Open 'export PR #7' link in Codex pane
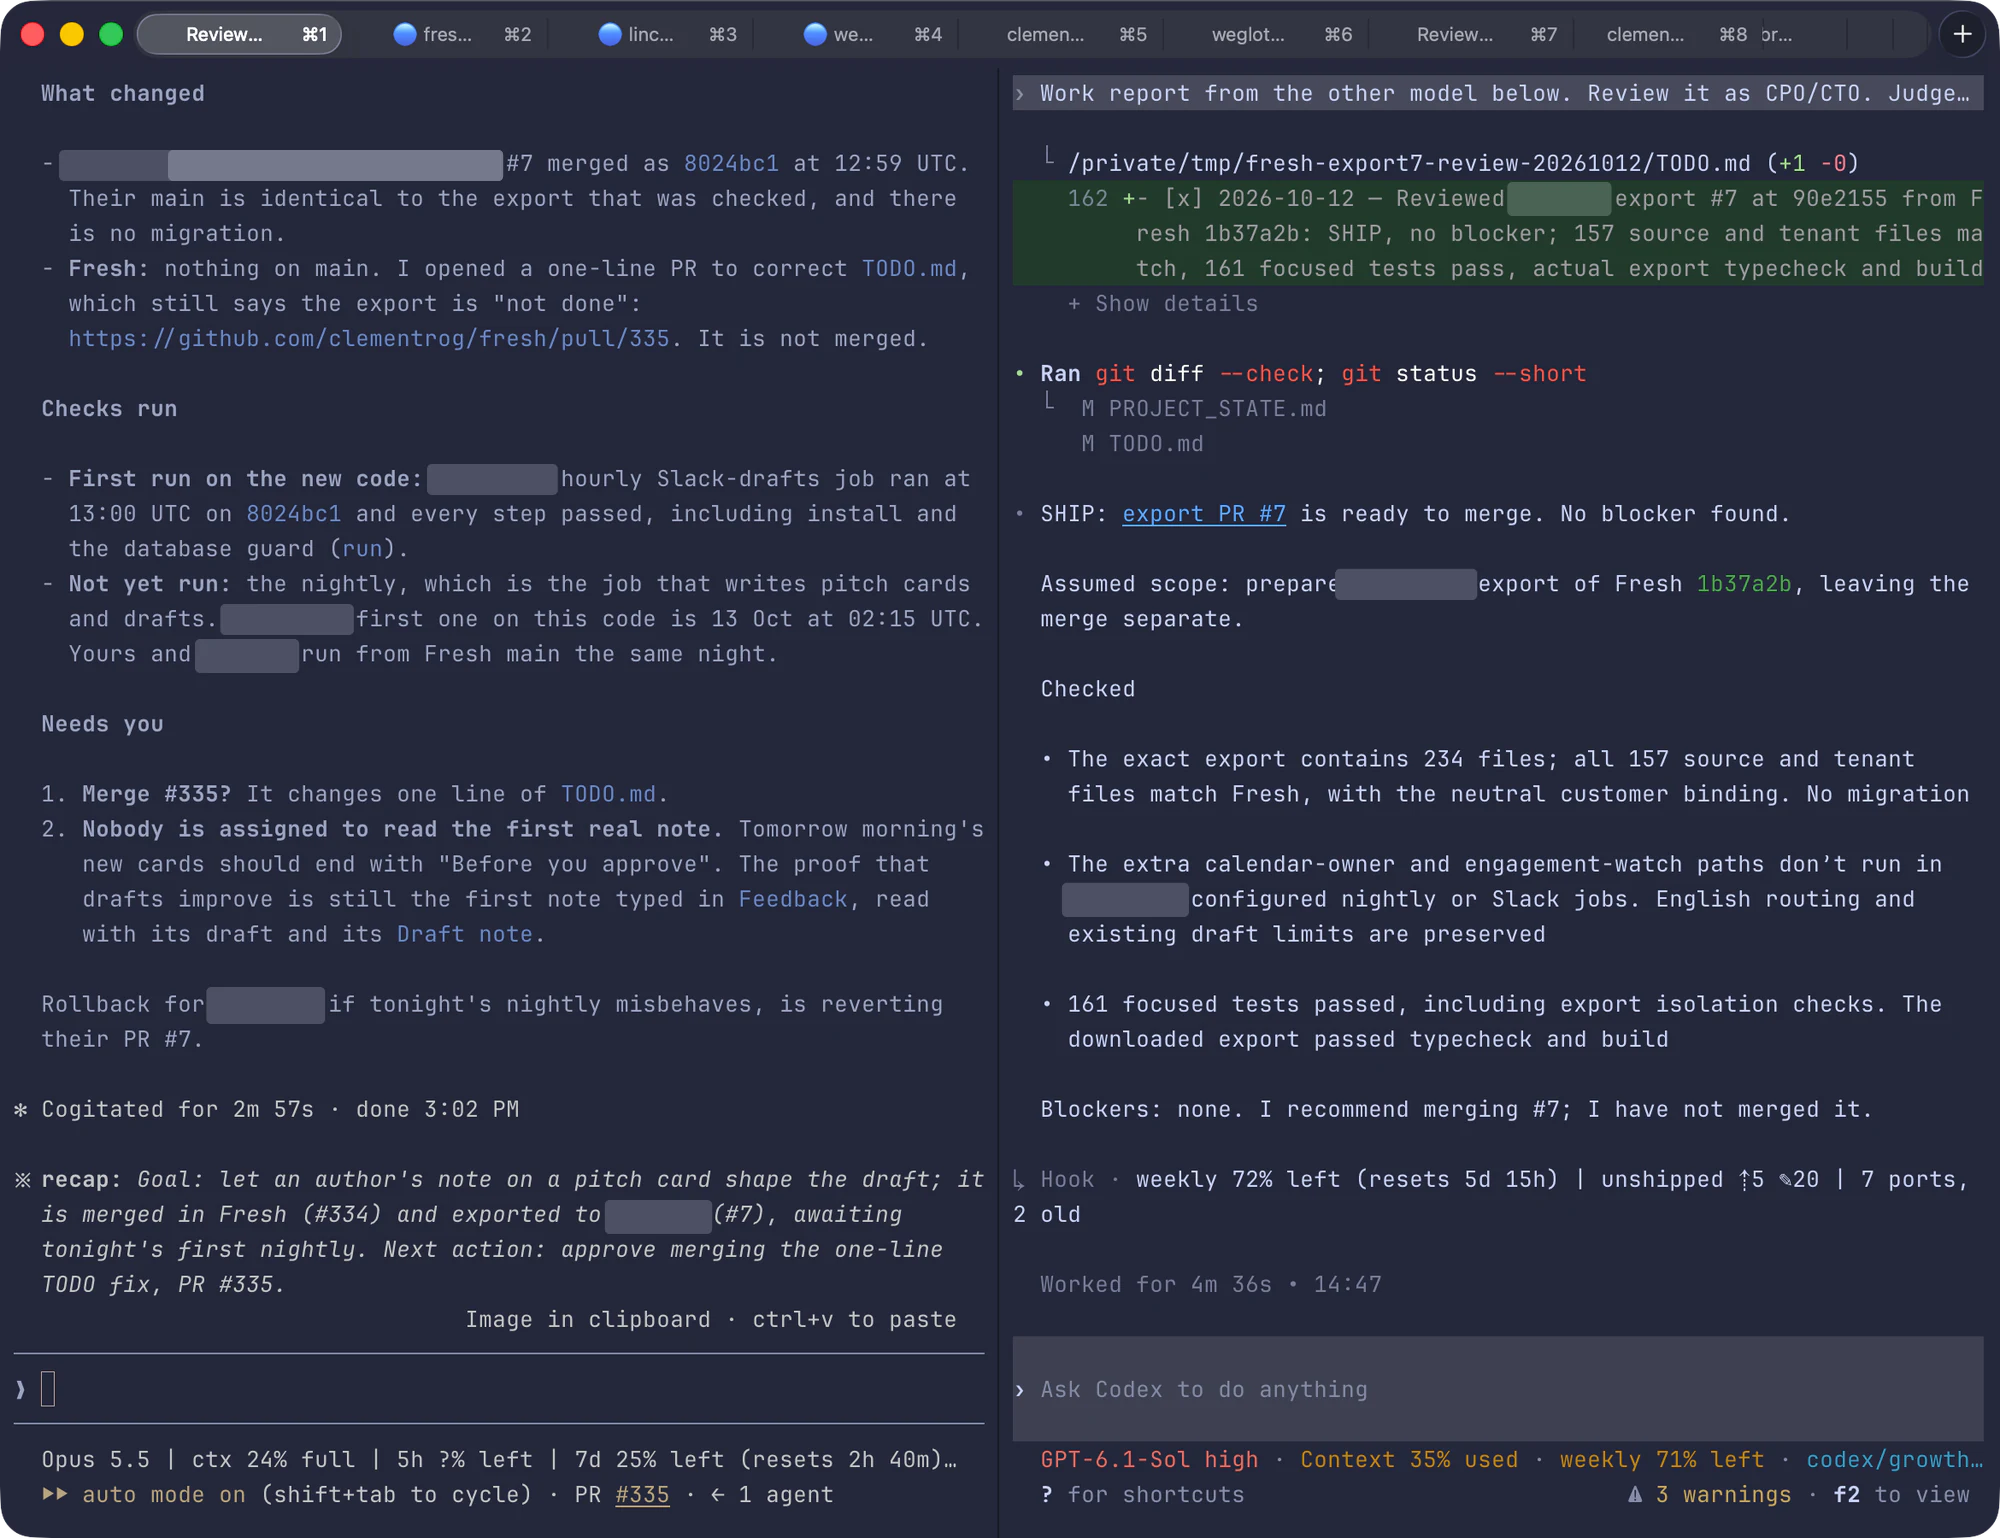Image resolution: width=2000 pixels, height=1538 pixels. (x=1204, y=514)
